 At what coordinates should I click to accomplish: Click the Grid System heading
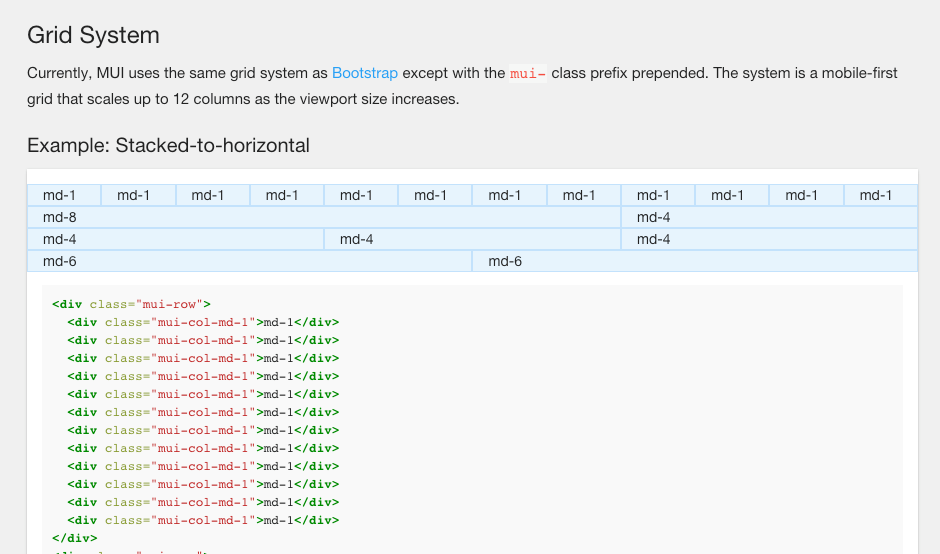(93, 35)
